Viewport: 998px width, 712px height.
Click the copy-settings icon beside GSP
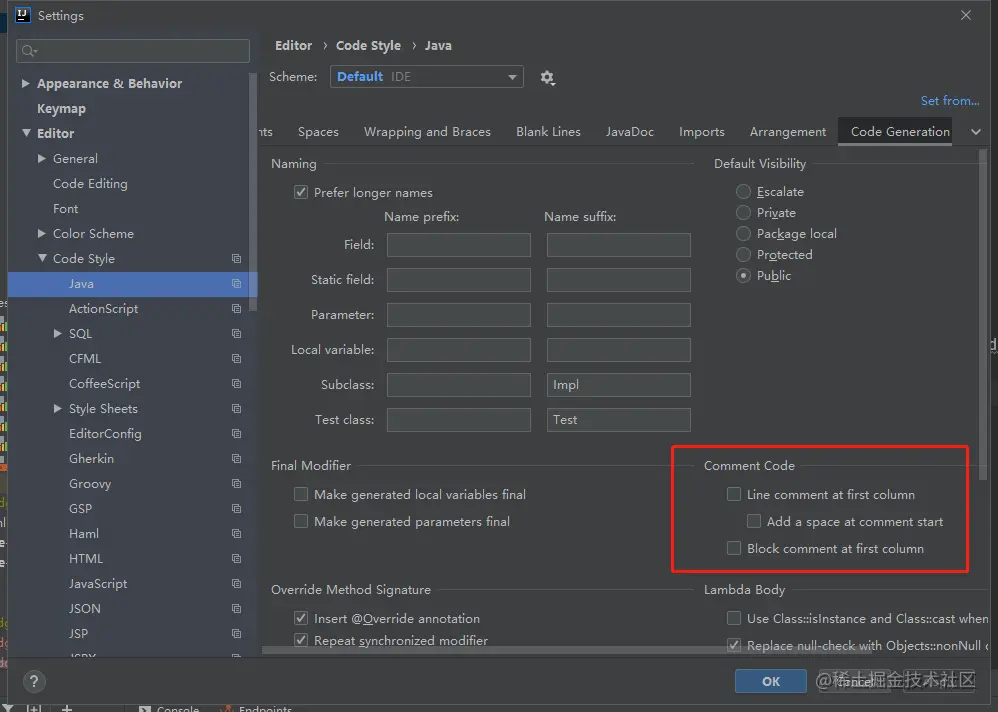coord(236,508)
